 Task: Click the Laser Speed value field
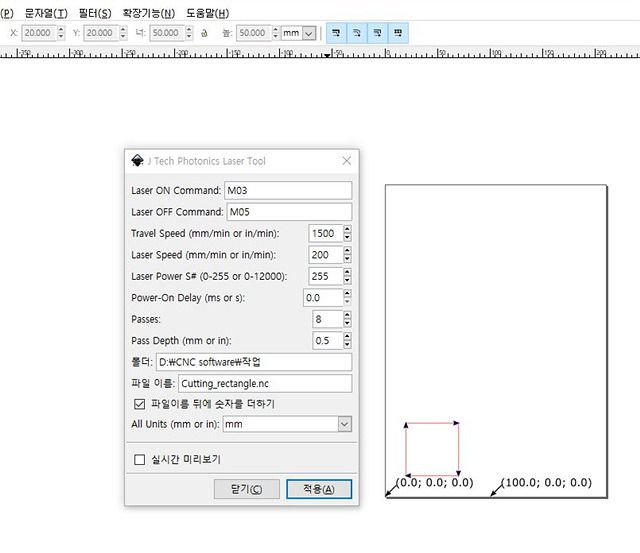coord(325,255)
